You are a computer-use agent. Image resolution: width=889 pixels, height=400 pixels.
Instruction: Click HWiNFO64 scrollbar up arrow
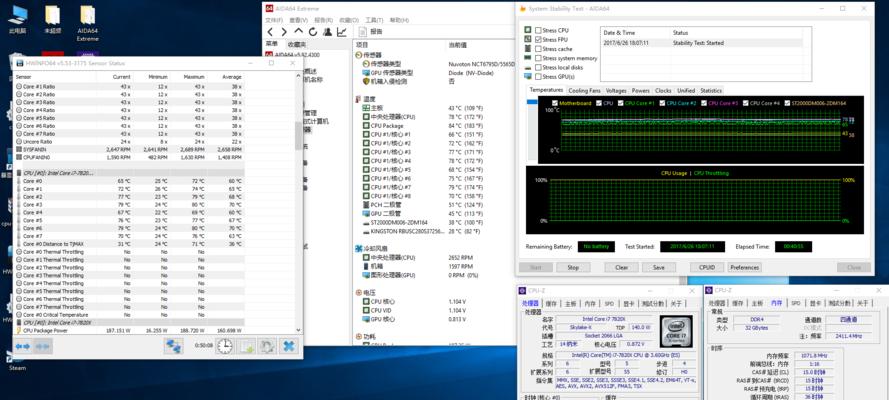[299, 74]
